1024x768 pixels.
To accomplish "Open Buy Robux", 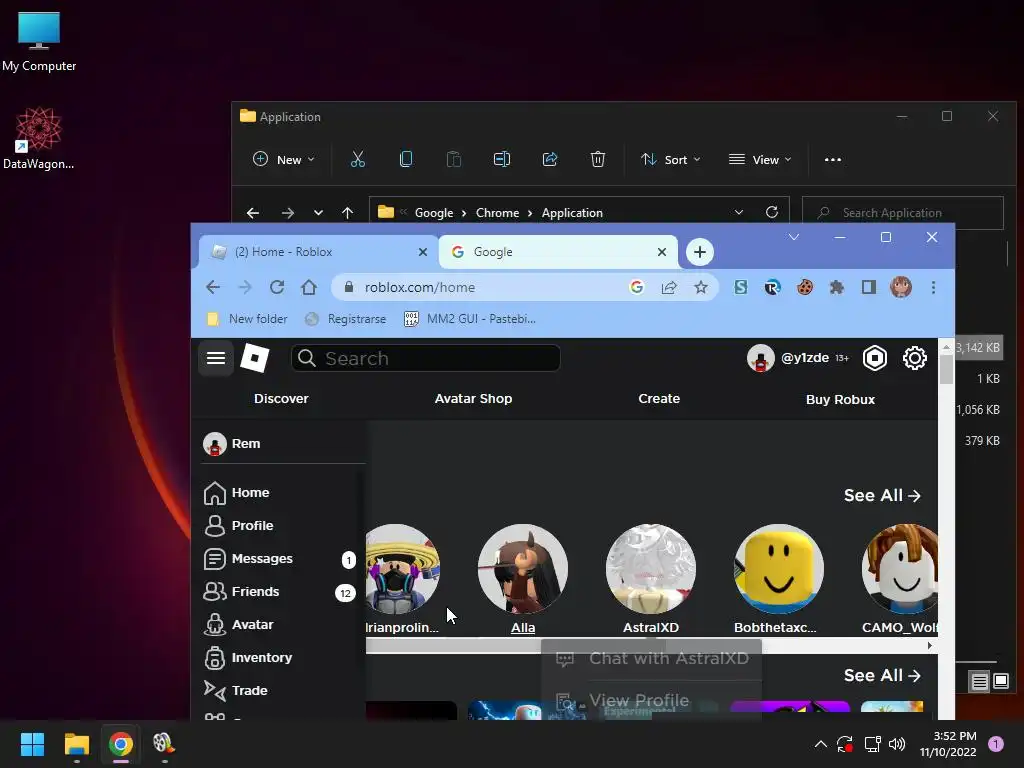I will click(x=840, y=399).
